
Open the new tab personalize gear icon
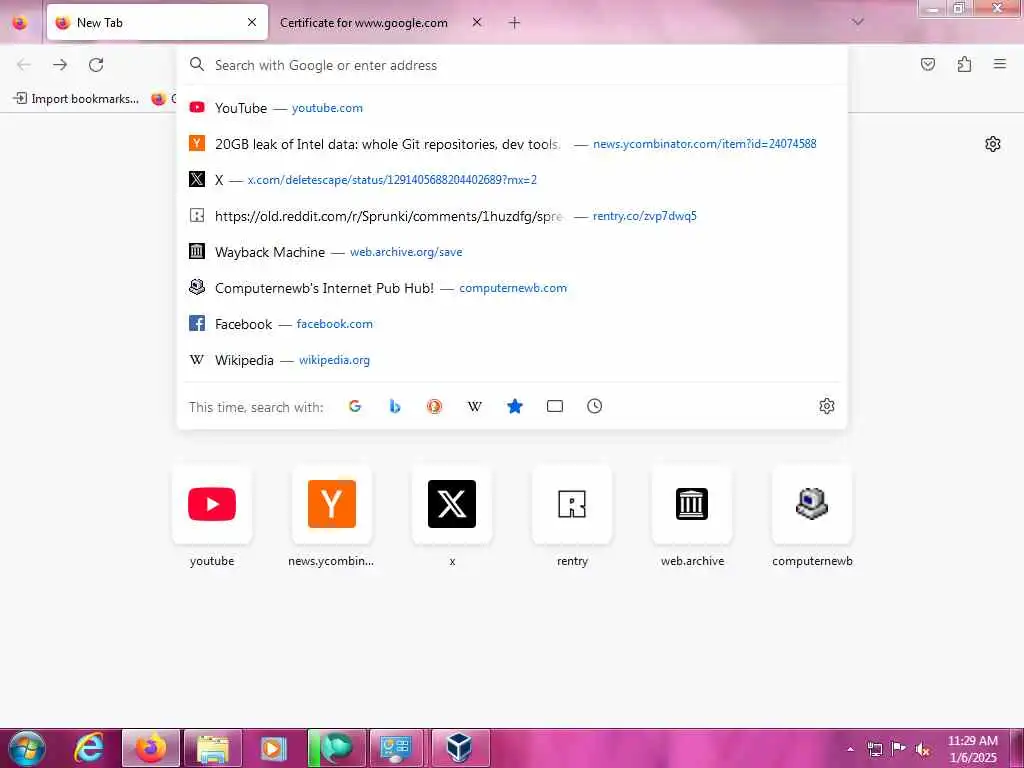pos(993,144)
